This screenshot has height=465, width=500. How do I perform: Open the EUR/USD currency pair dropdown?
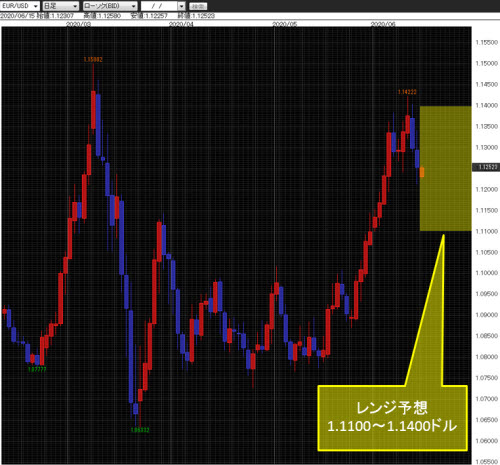(20, 6)
